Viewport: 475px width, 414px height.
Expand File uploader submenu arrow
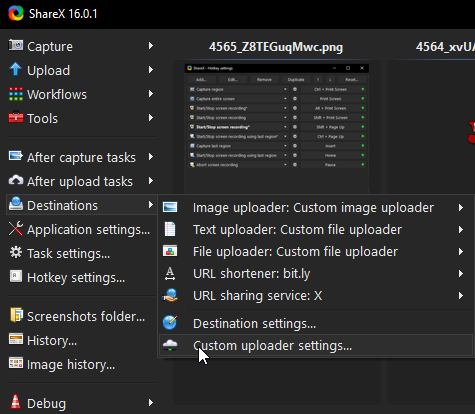click(461, 252)
